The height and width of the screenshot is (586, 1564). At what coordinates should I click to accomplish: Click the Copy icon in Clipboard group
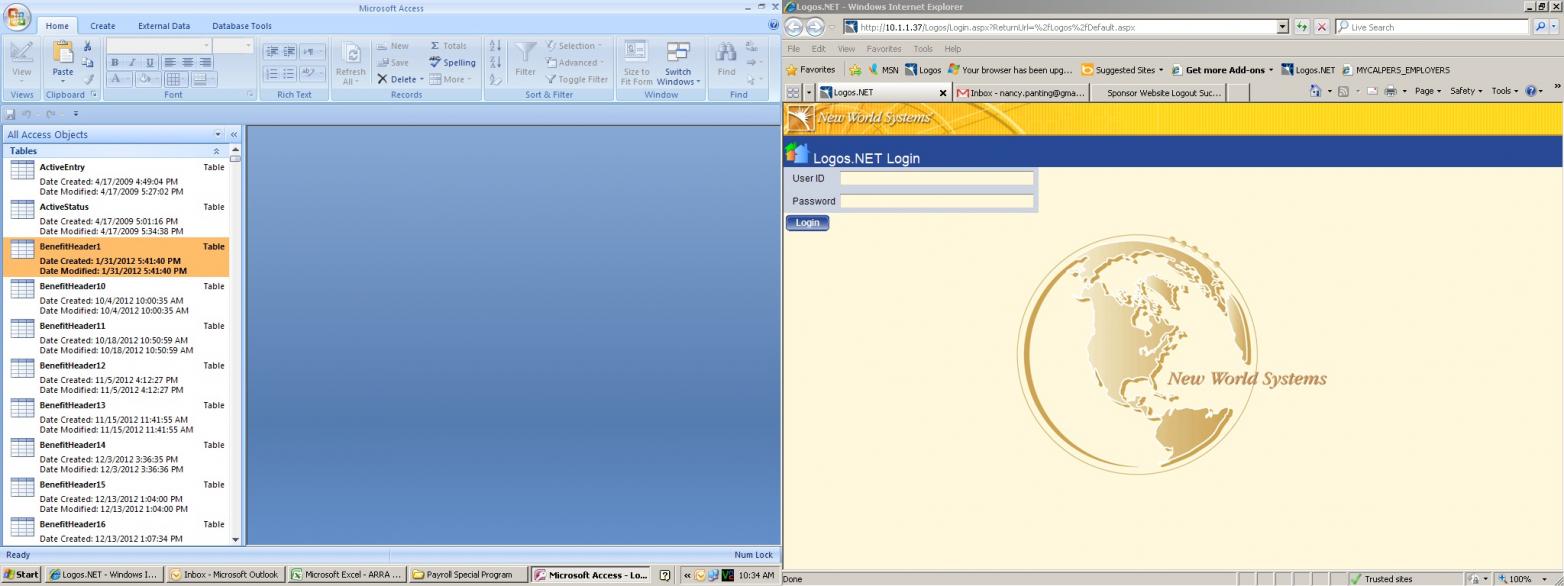(88, 62)
